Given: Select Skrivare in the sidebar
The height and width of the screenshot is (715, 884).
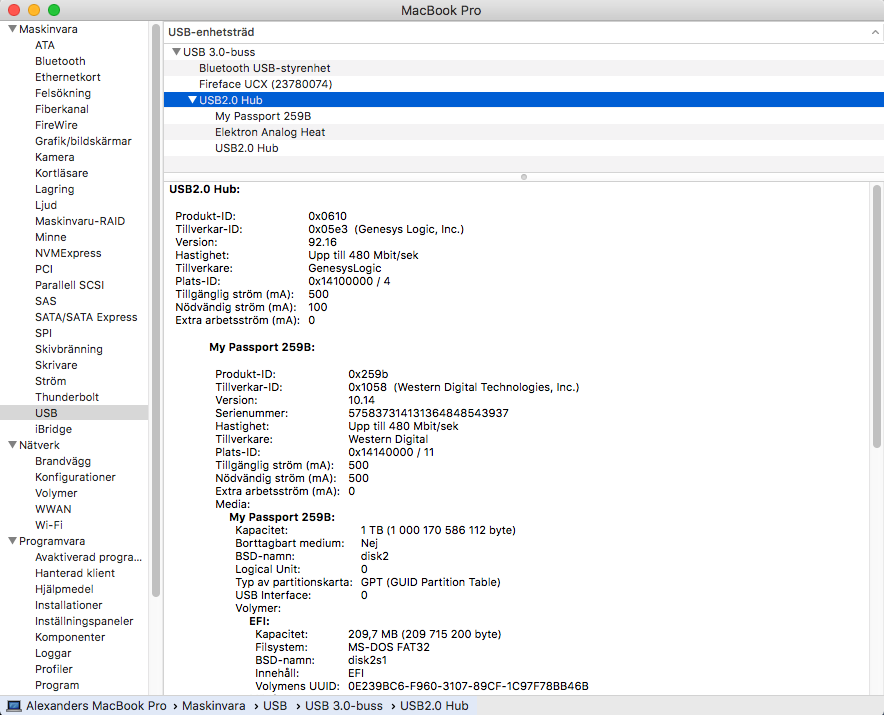Looking at the screenshot, I should point(56,365).
